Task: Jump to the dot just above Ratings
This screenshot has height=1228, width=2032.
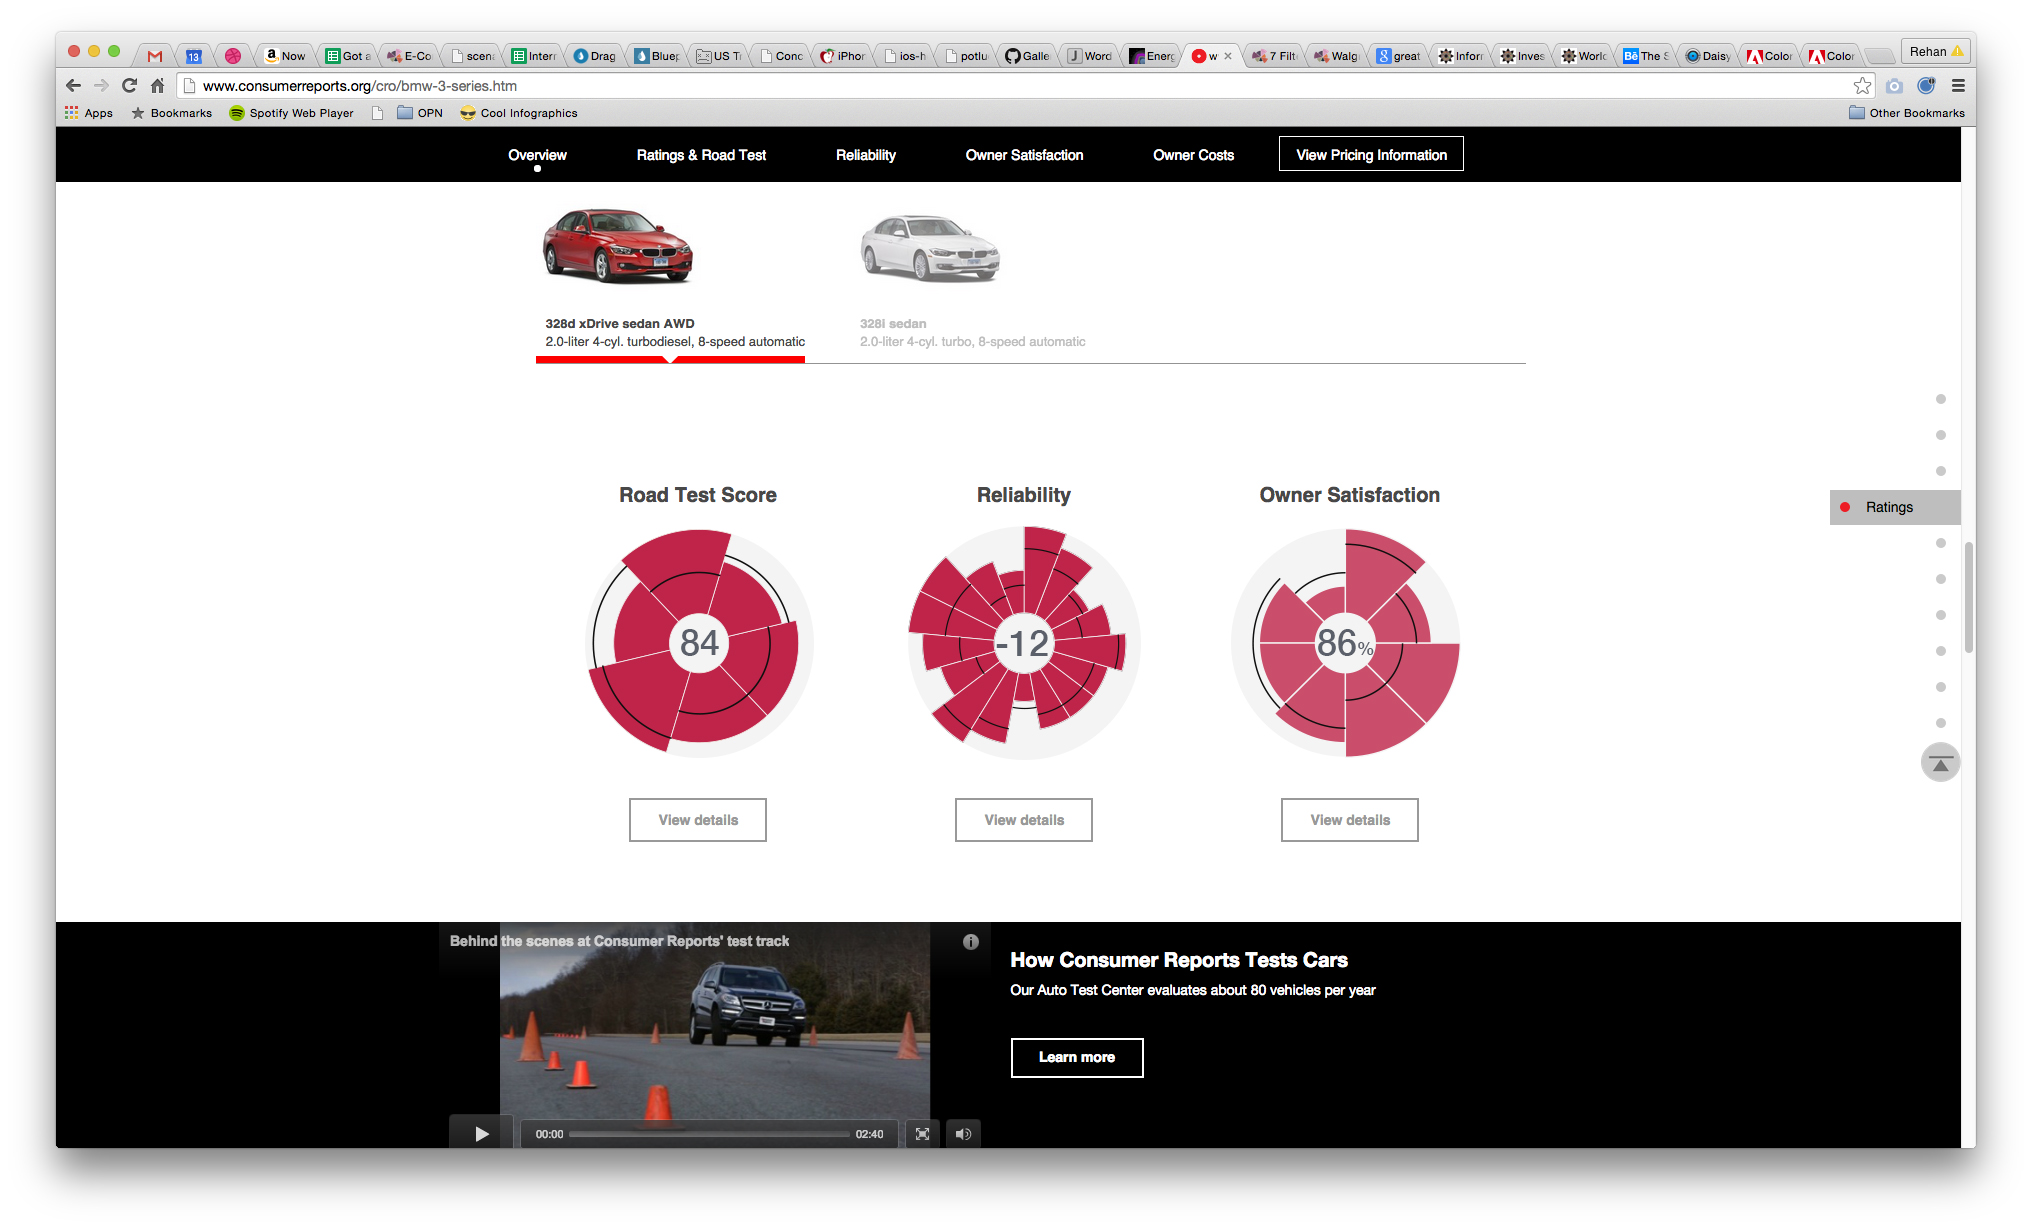Action: coord(1941,471)
